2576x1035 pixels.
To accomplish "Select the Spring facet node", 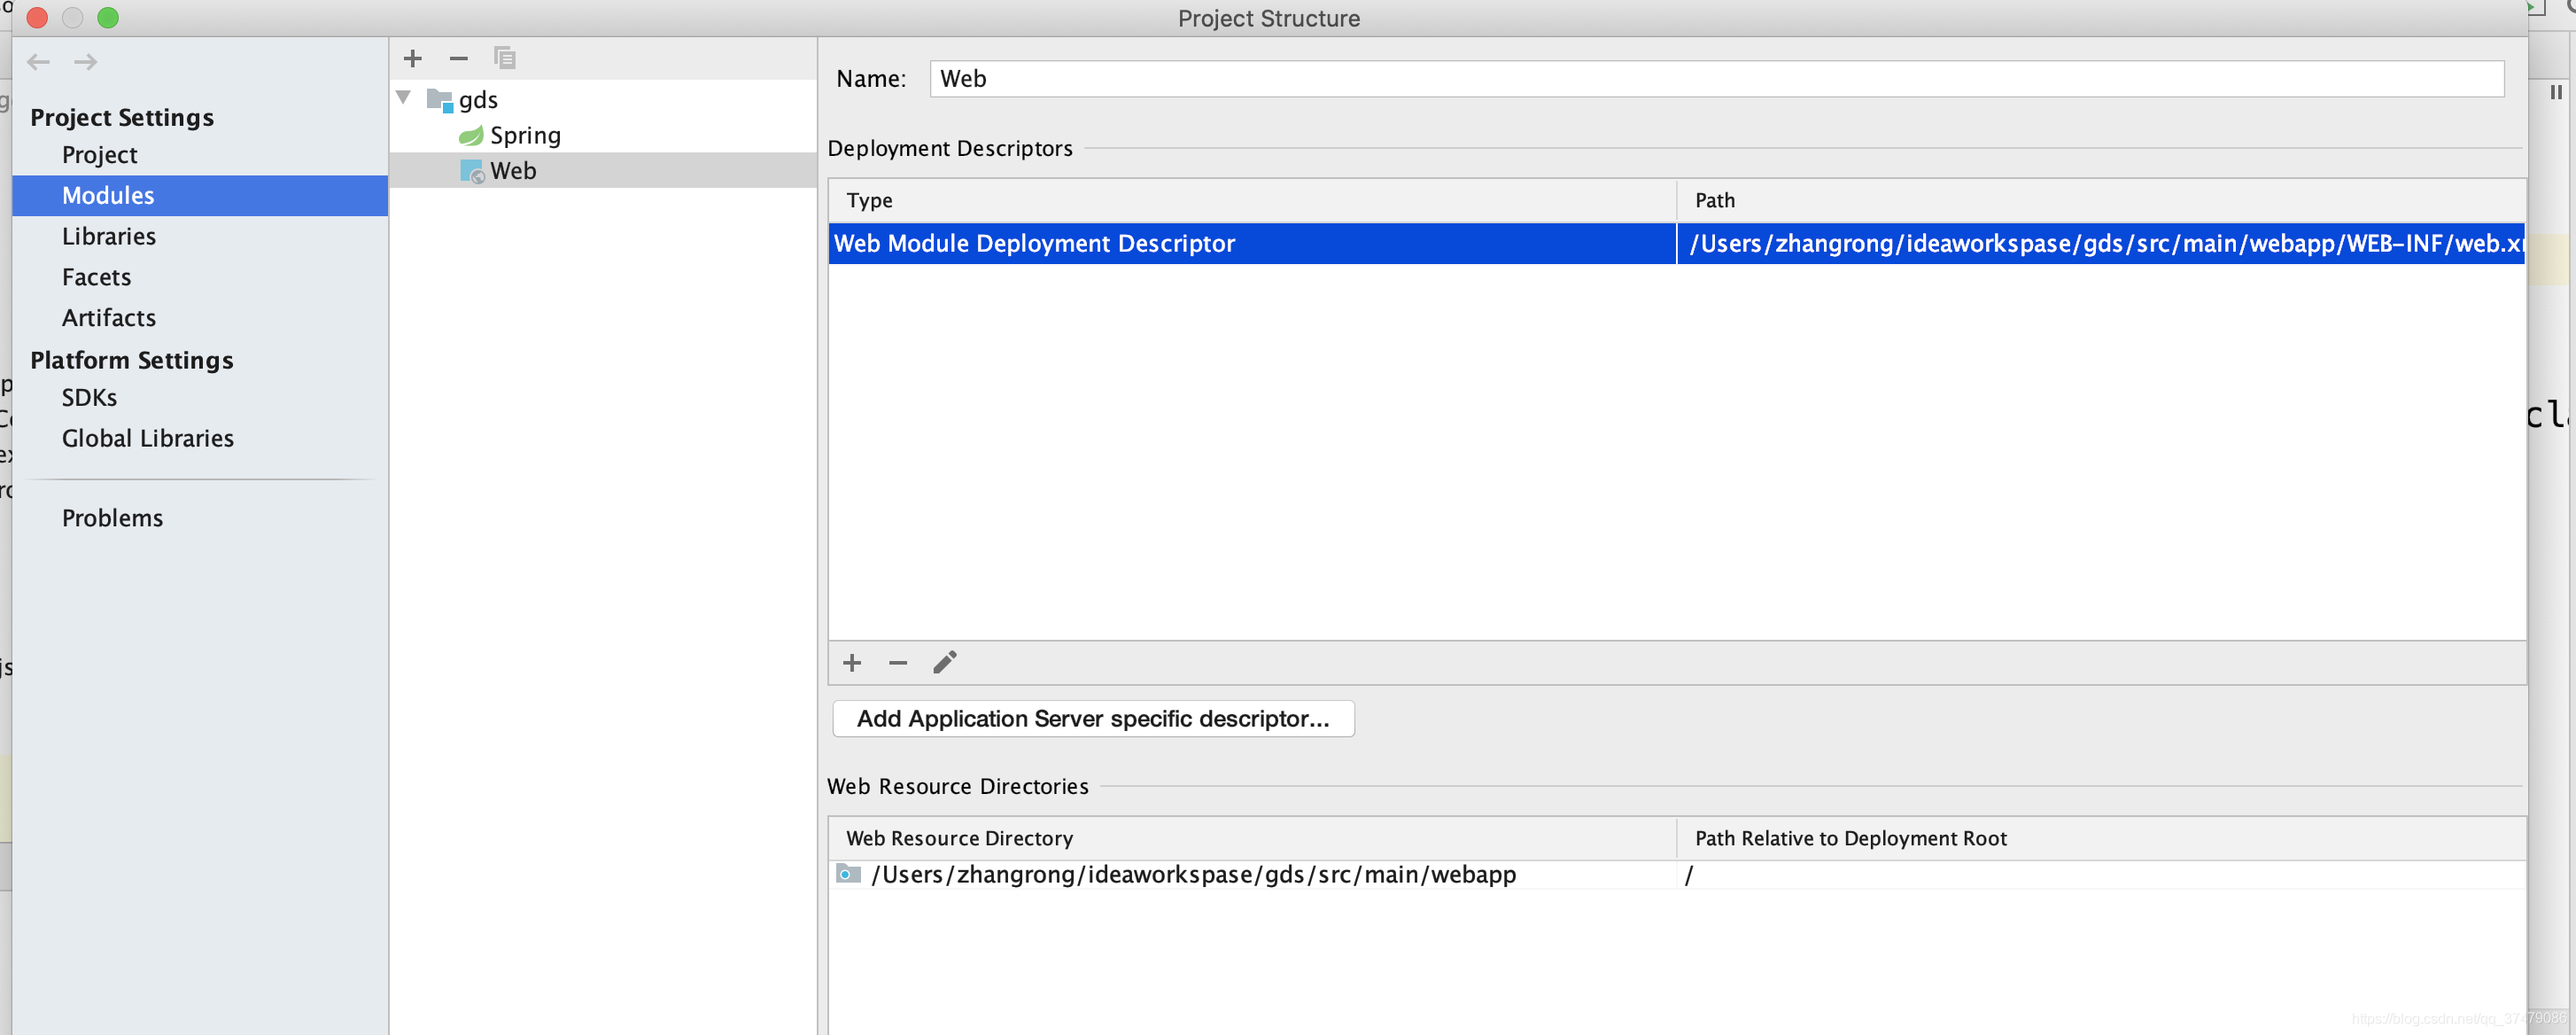I will click(x=524, y=135).
